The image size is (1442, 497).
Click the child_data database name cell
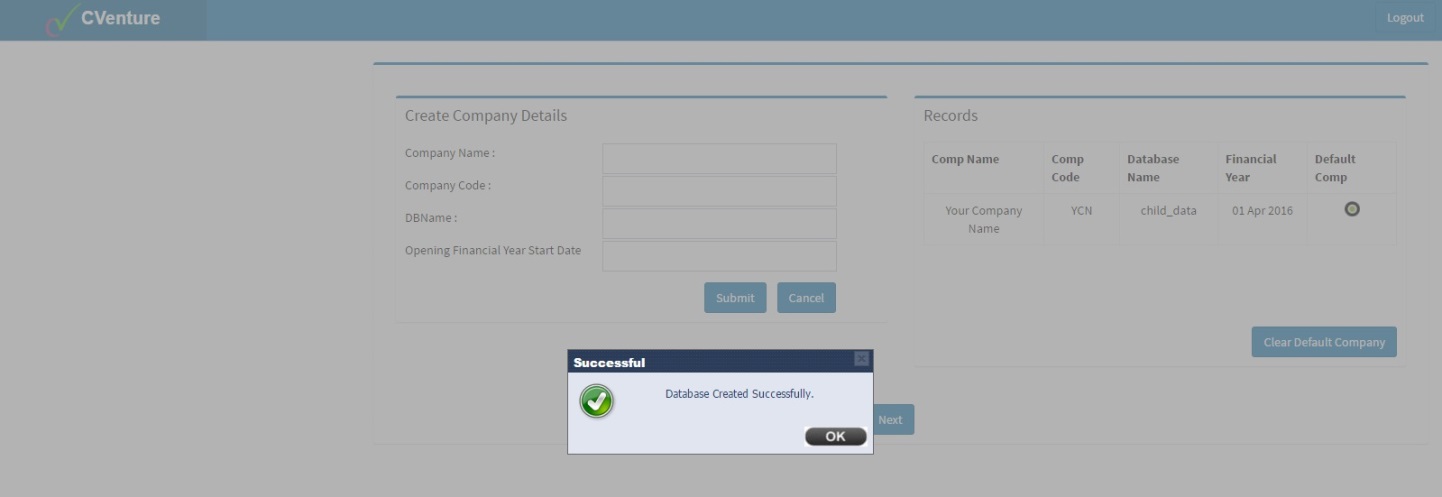click(1168, 211)
